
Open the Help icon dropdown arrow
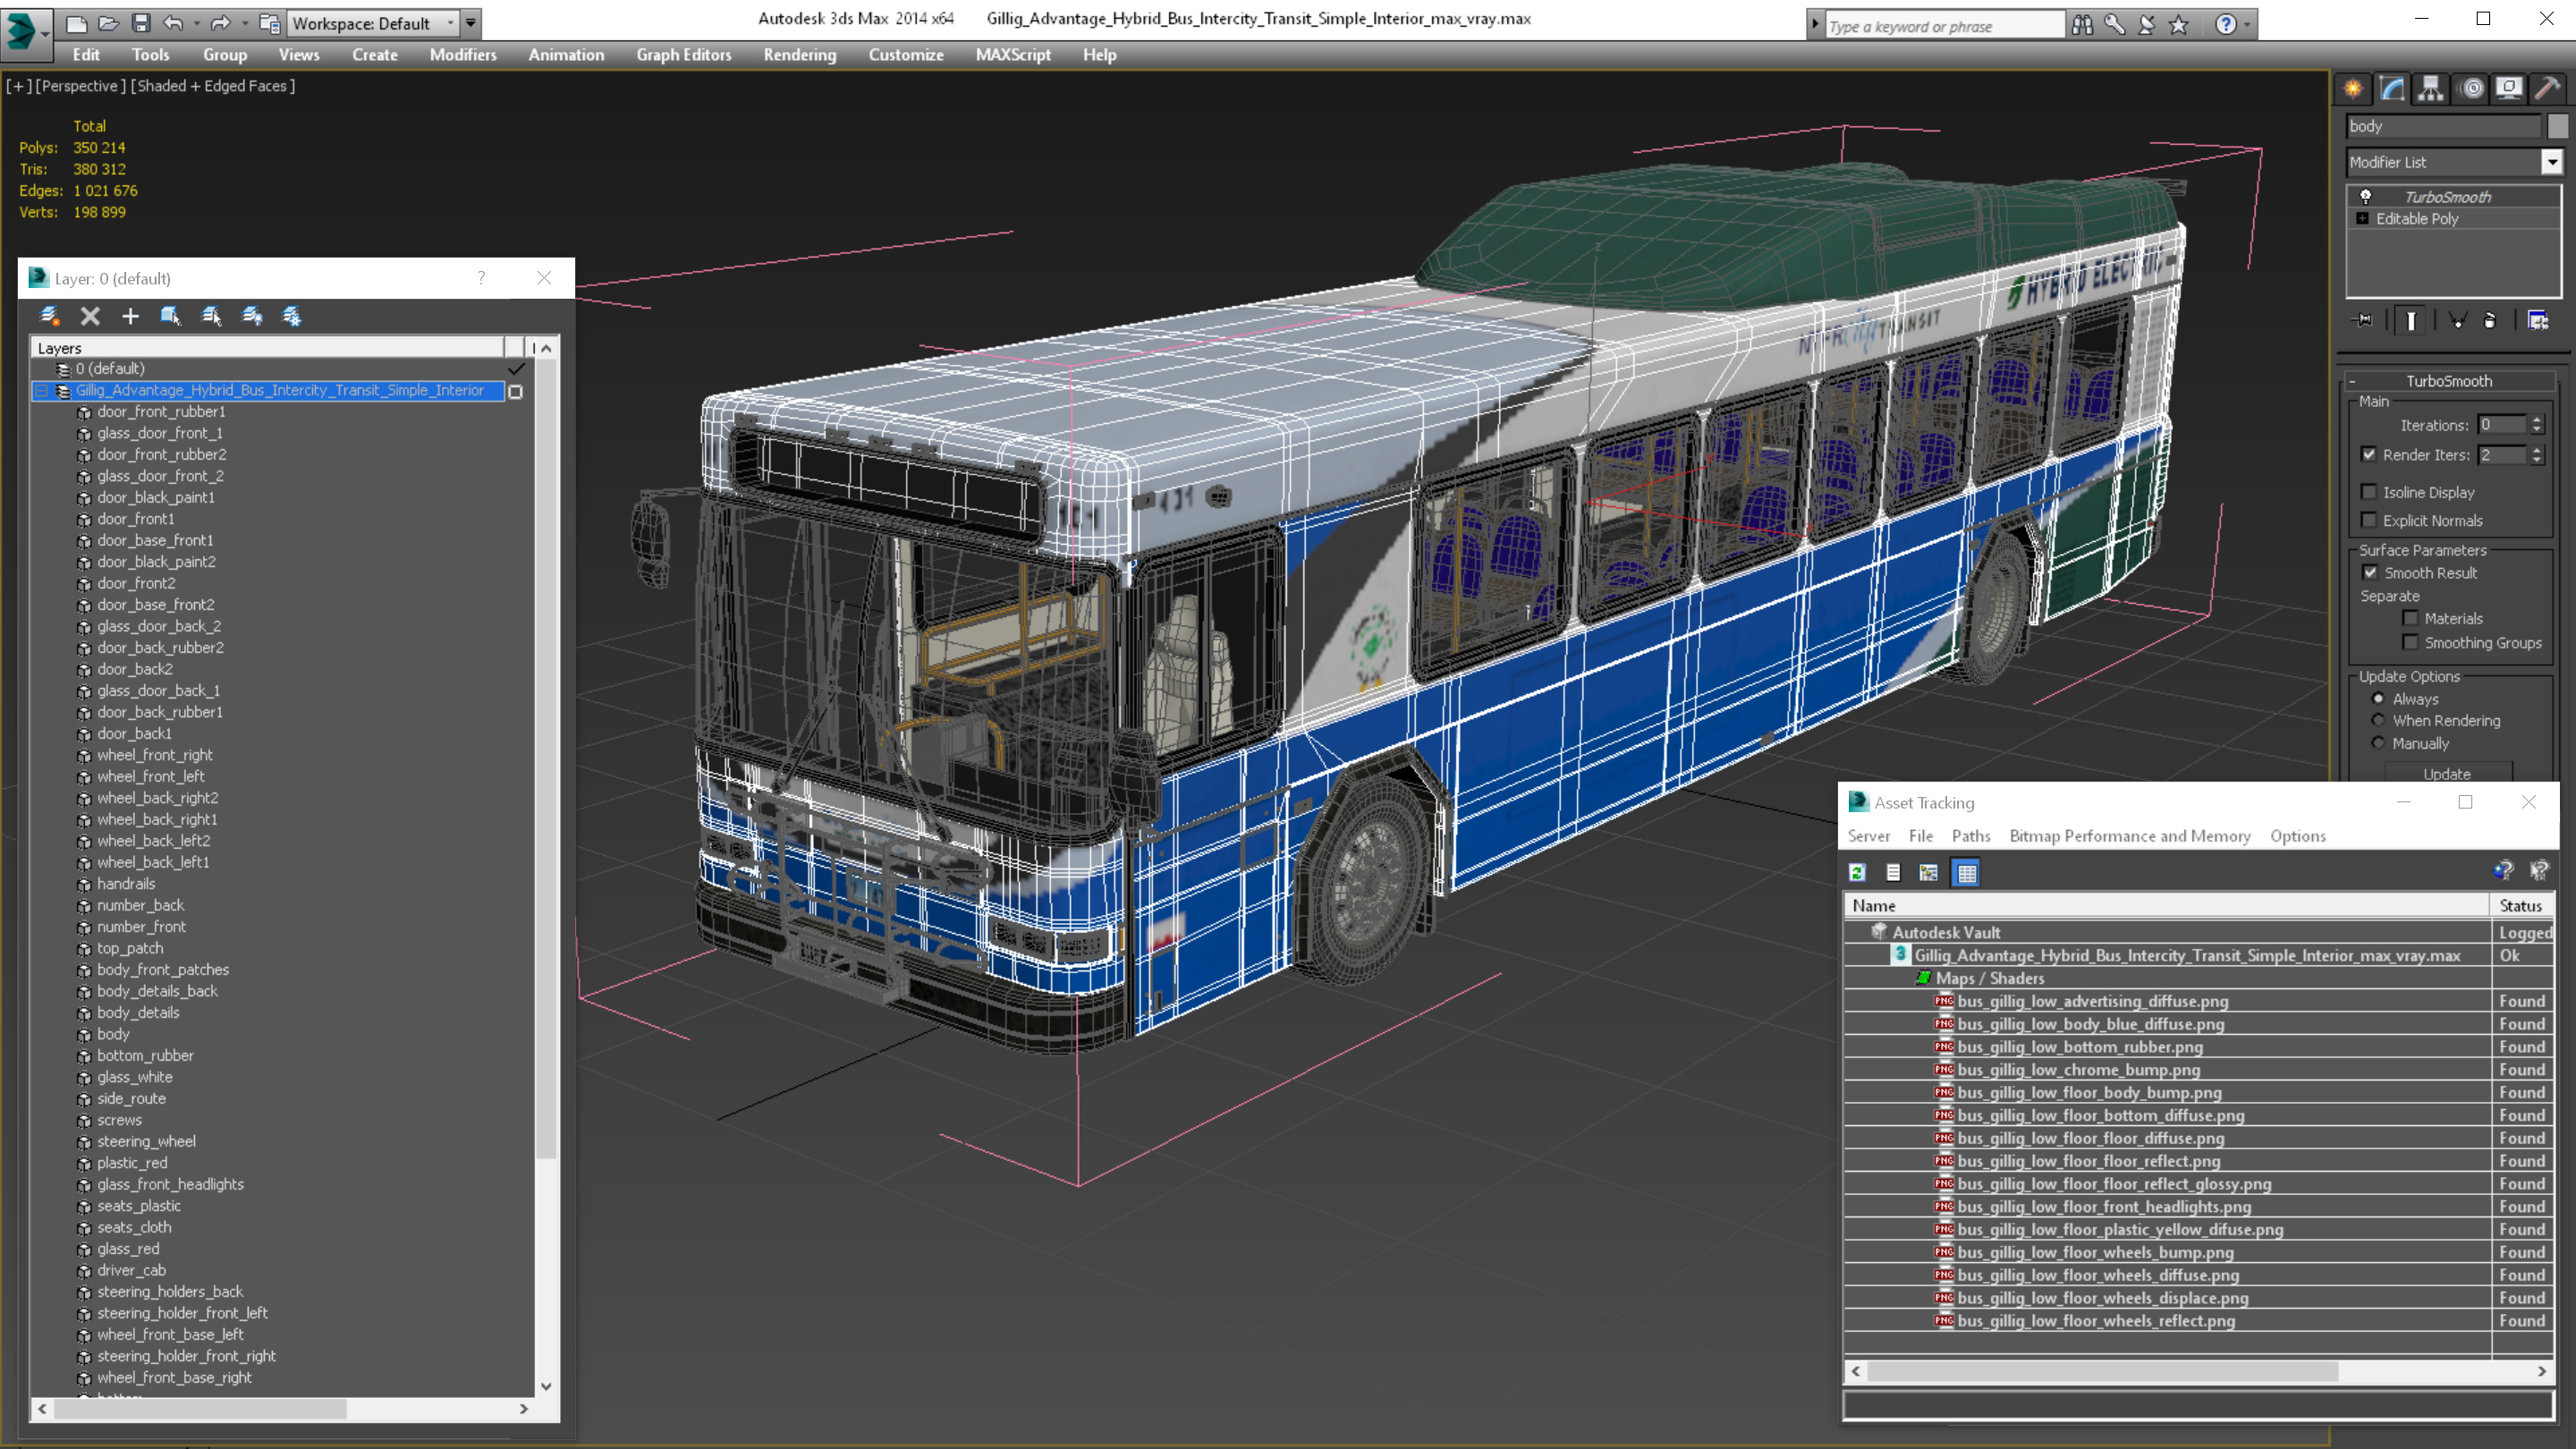coord(2248,24)
